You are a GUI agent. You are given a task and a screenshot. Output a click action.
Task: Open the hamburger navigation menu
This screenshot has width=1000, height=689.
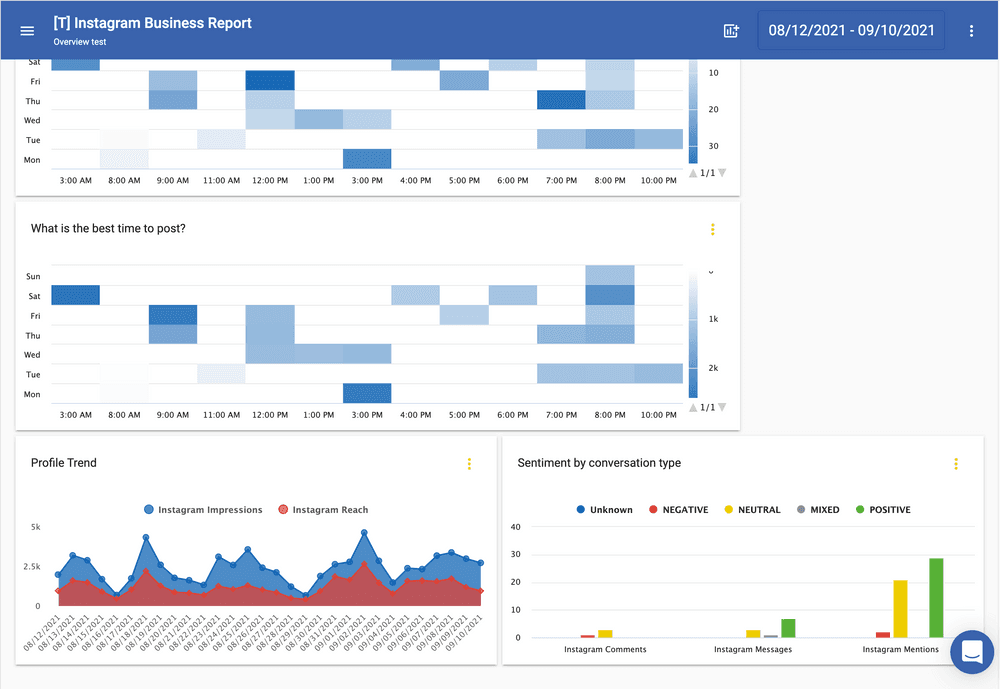[27, 31]
